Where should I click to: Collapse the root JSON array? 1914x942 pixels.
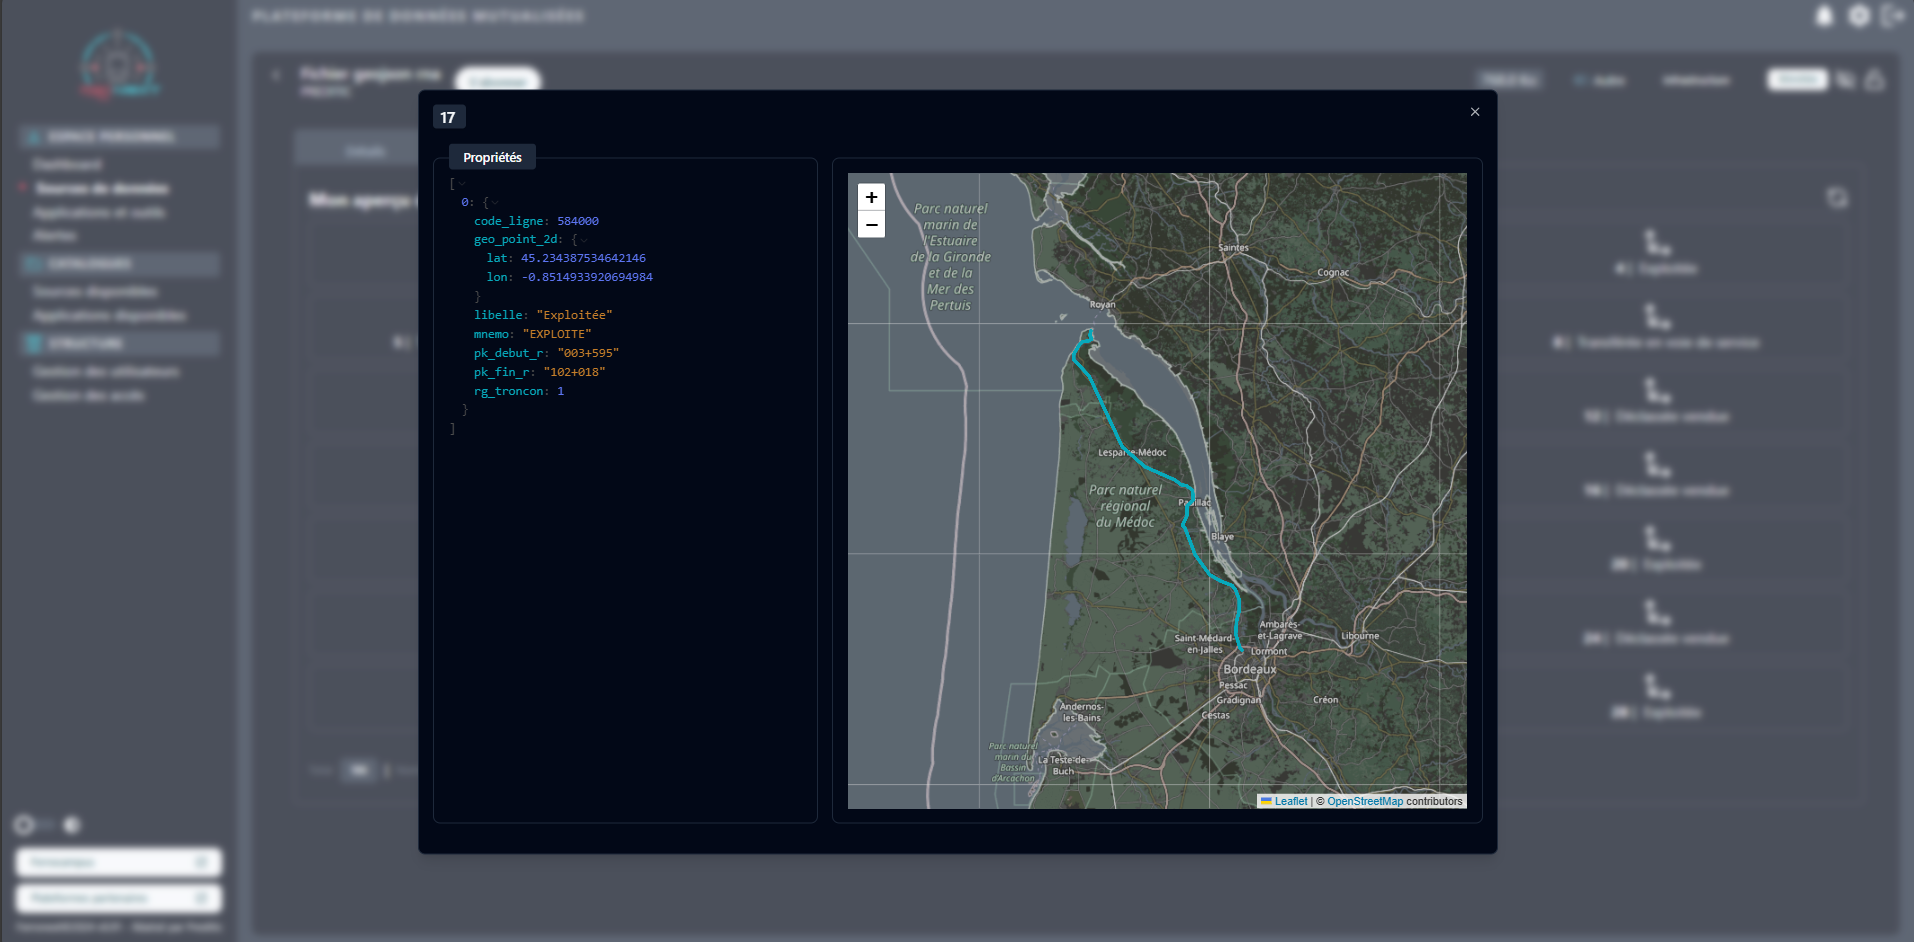pos(462,184)
